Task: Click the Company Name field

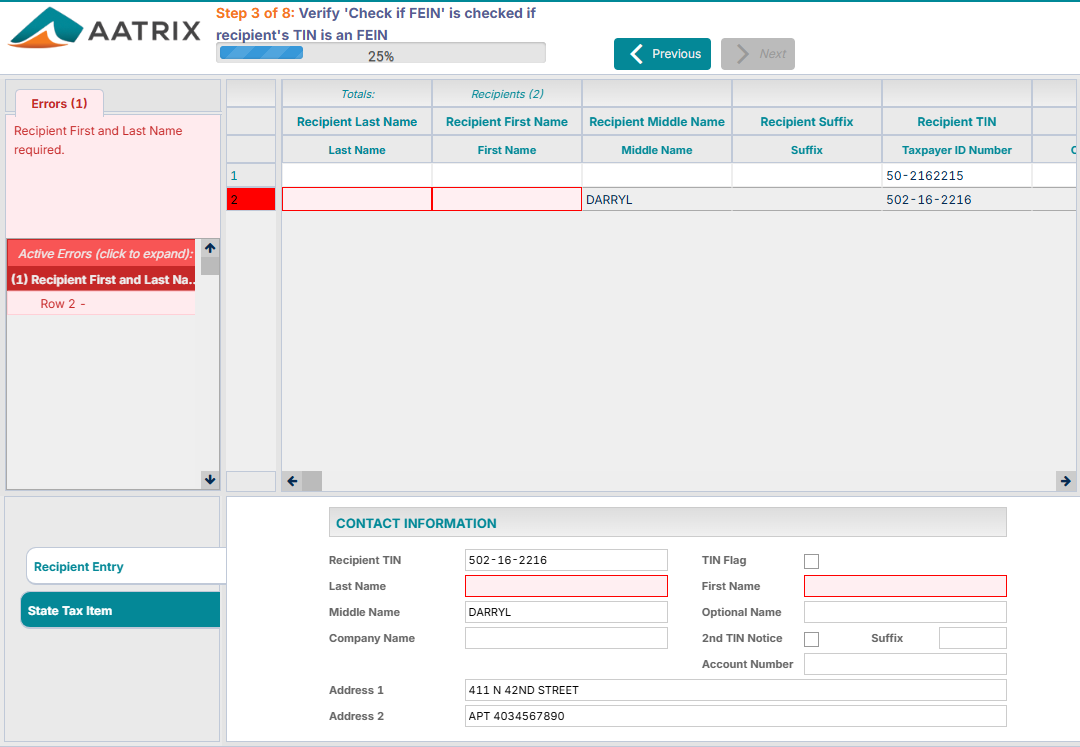Action: [566, 638]
